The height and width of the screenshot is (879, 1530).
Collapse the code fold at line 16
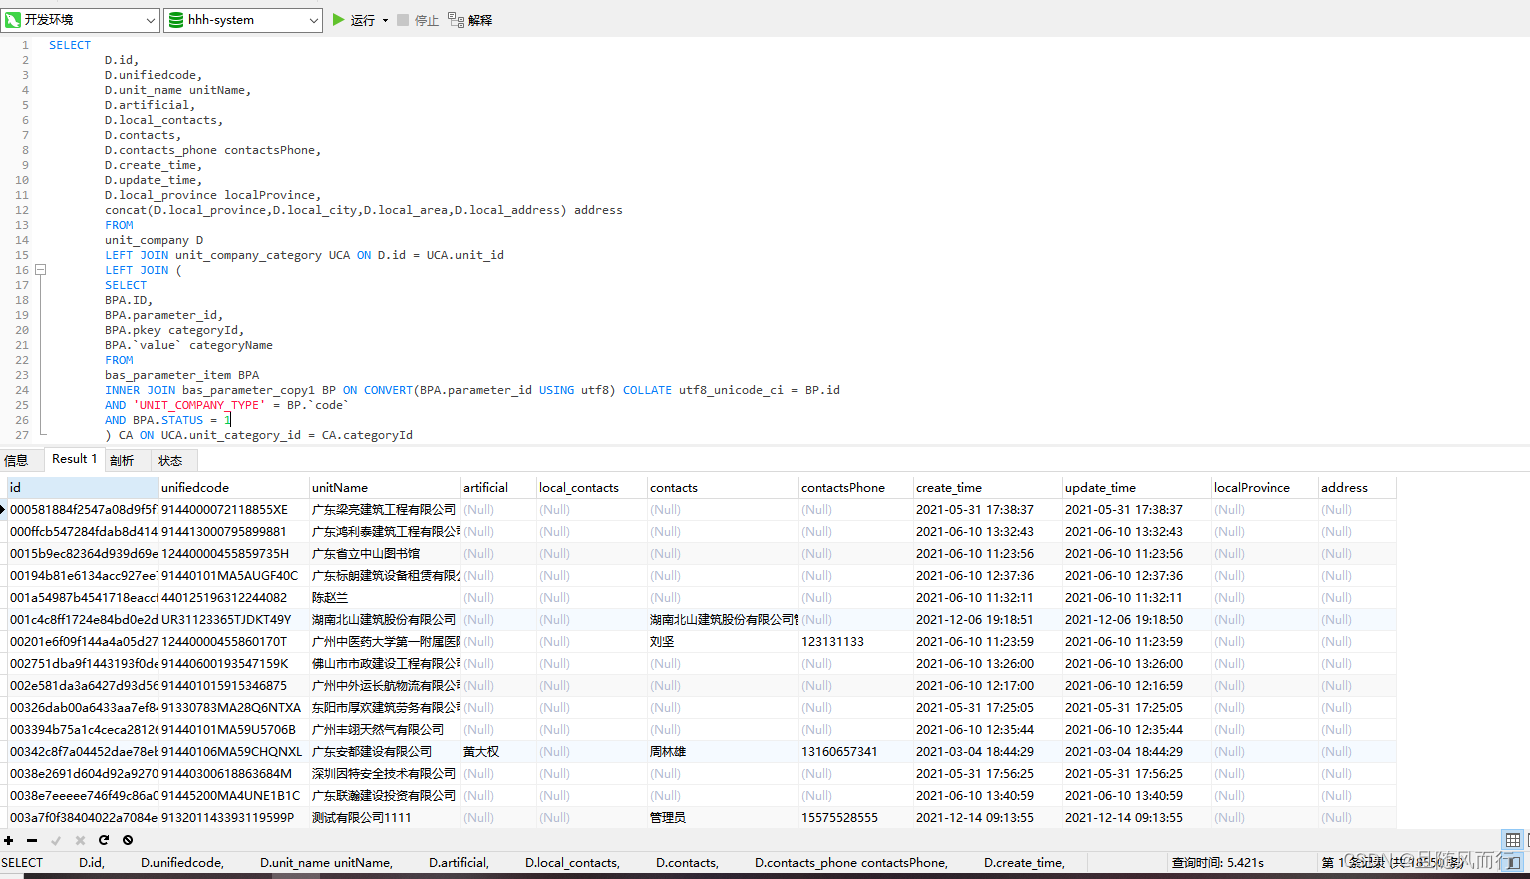coord(41,270)
